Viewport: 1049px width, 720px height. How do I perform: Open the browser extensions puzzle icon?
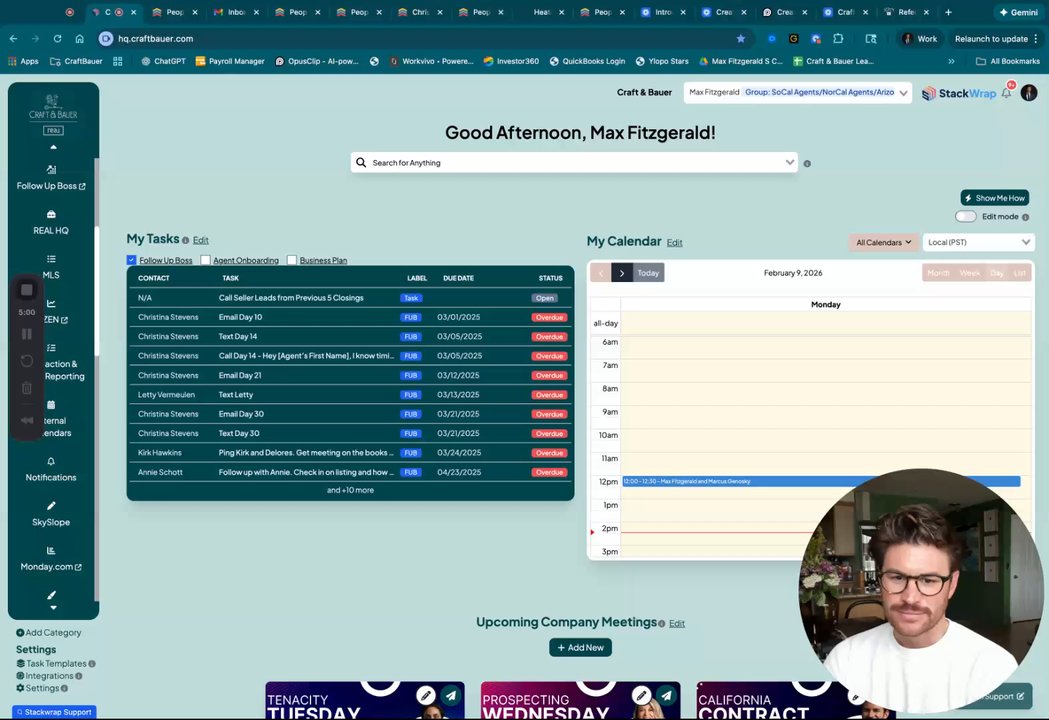click(838, 39)
